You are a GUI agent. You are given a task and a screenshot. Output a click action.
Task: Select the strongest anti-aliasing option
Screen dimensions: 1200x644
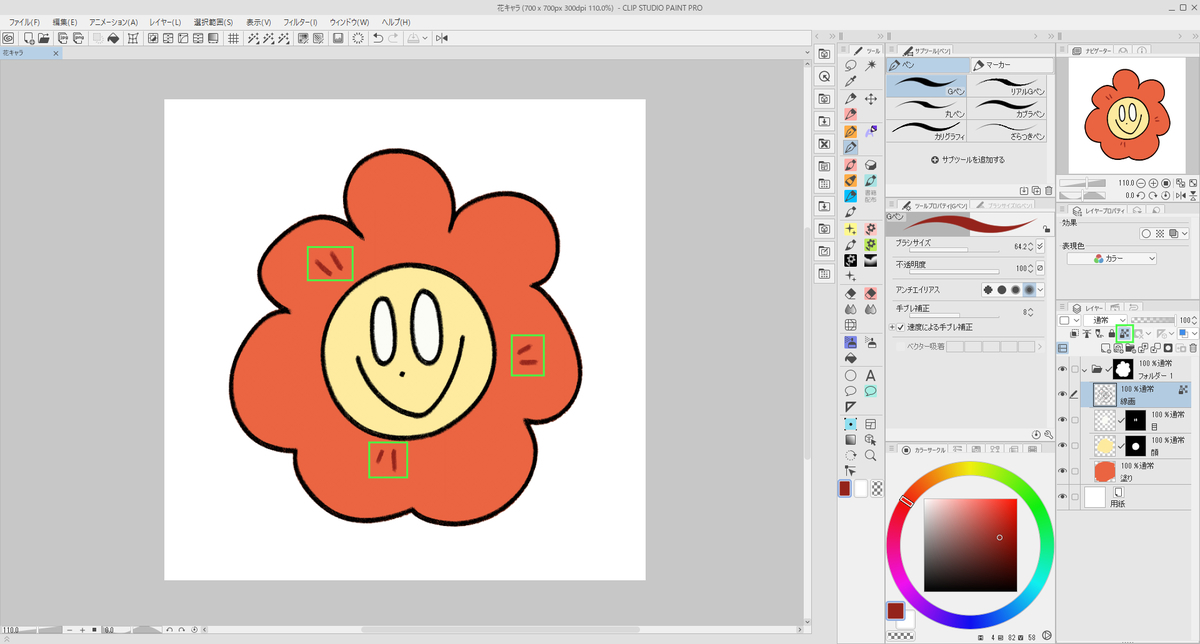coord(1029,289)
